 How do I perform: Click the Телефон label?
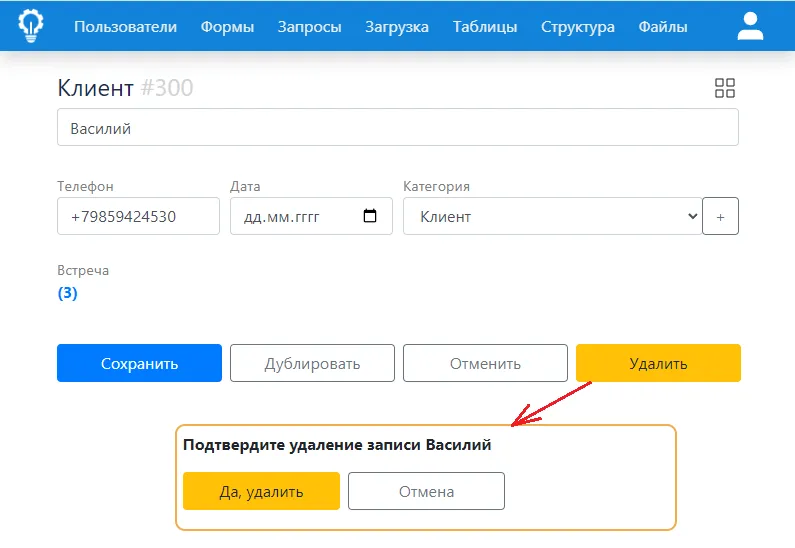(85, 186)
